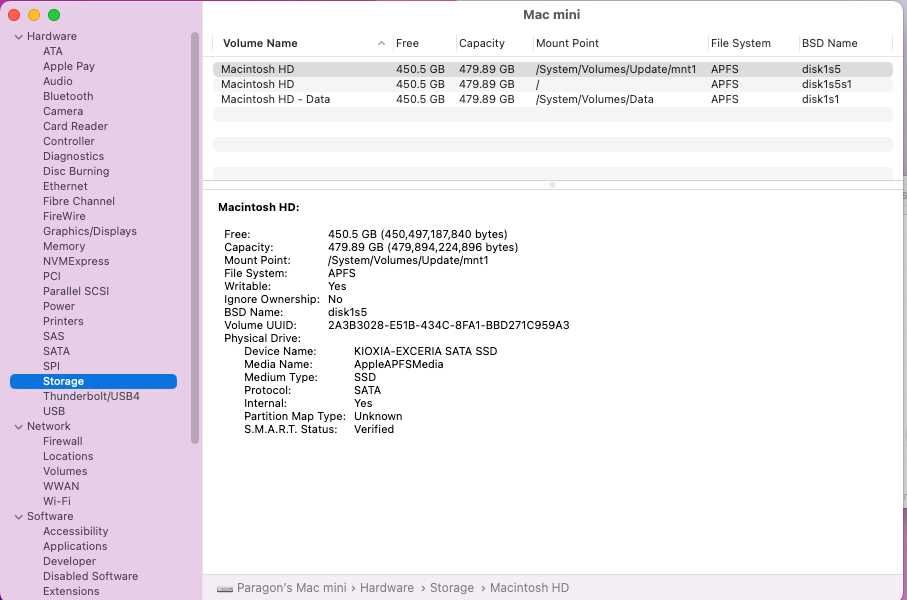Collapse the Network section chevron
907x600 pixels.
pyautogui.click(x=19, y=426)
